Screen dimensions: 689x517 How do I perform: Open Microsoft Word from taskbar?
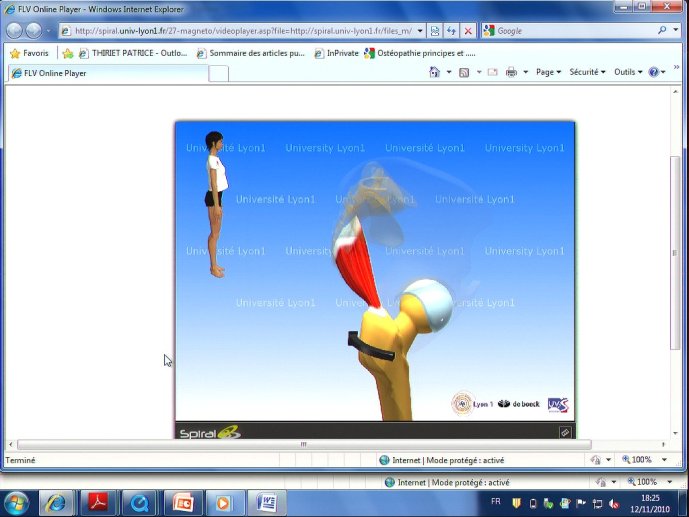tap(267, 503)
